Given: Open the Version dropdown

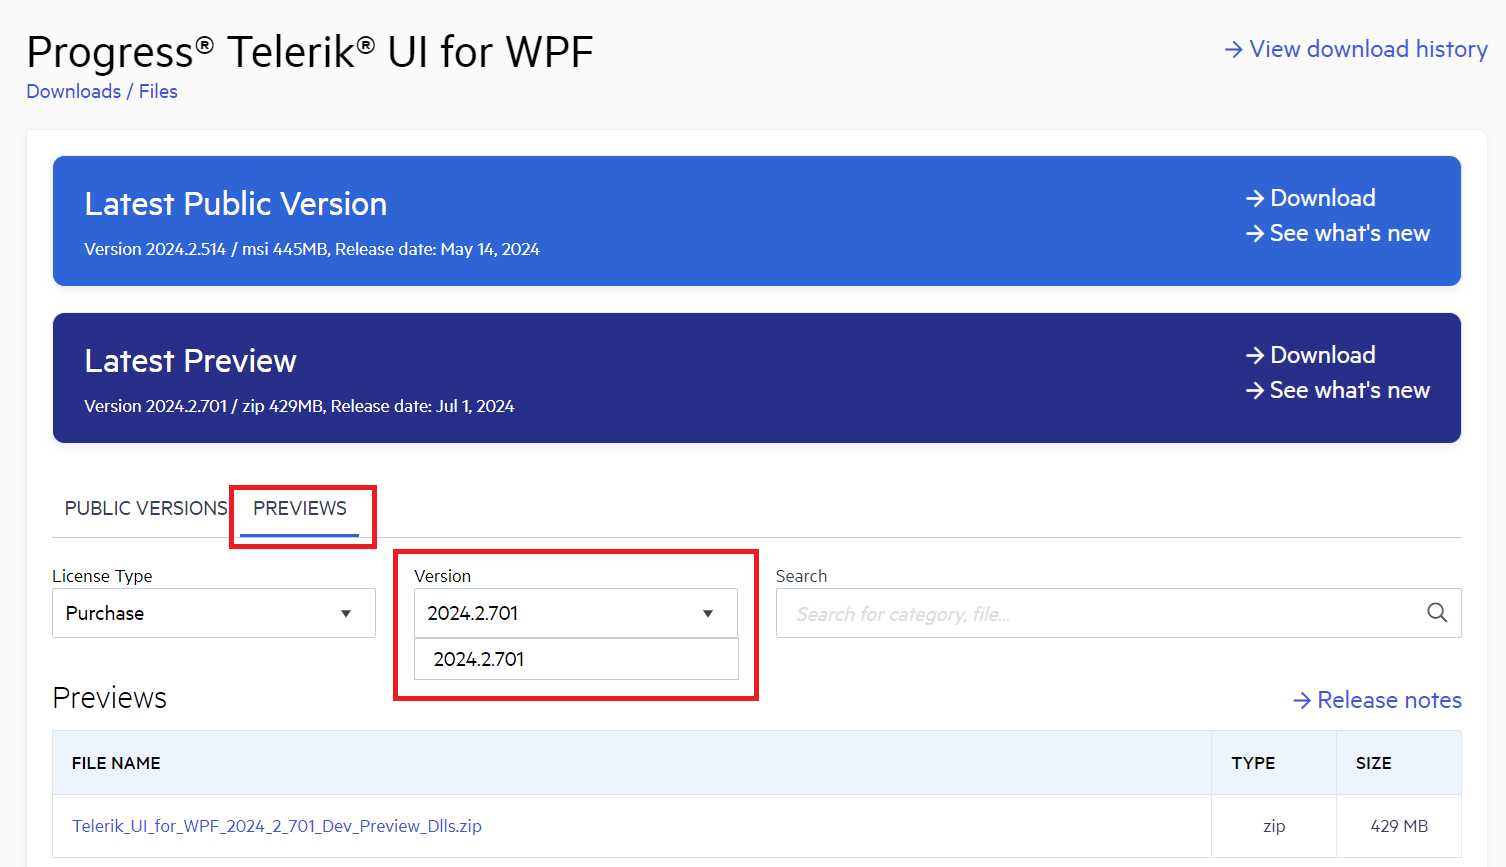Looking at the screenshot, I should [575, 612].
